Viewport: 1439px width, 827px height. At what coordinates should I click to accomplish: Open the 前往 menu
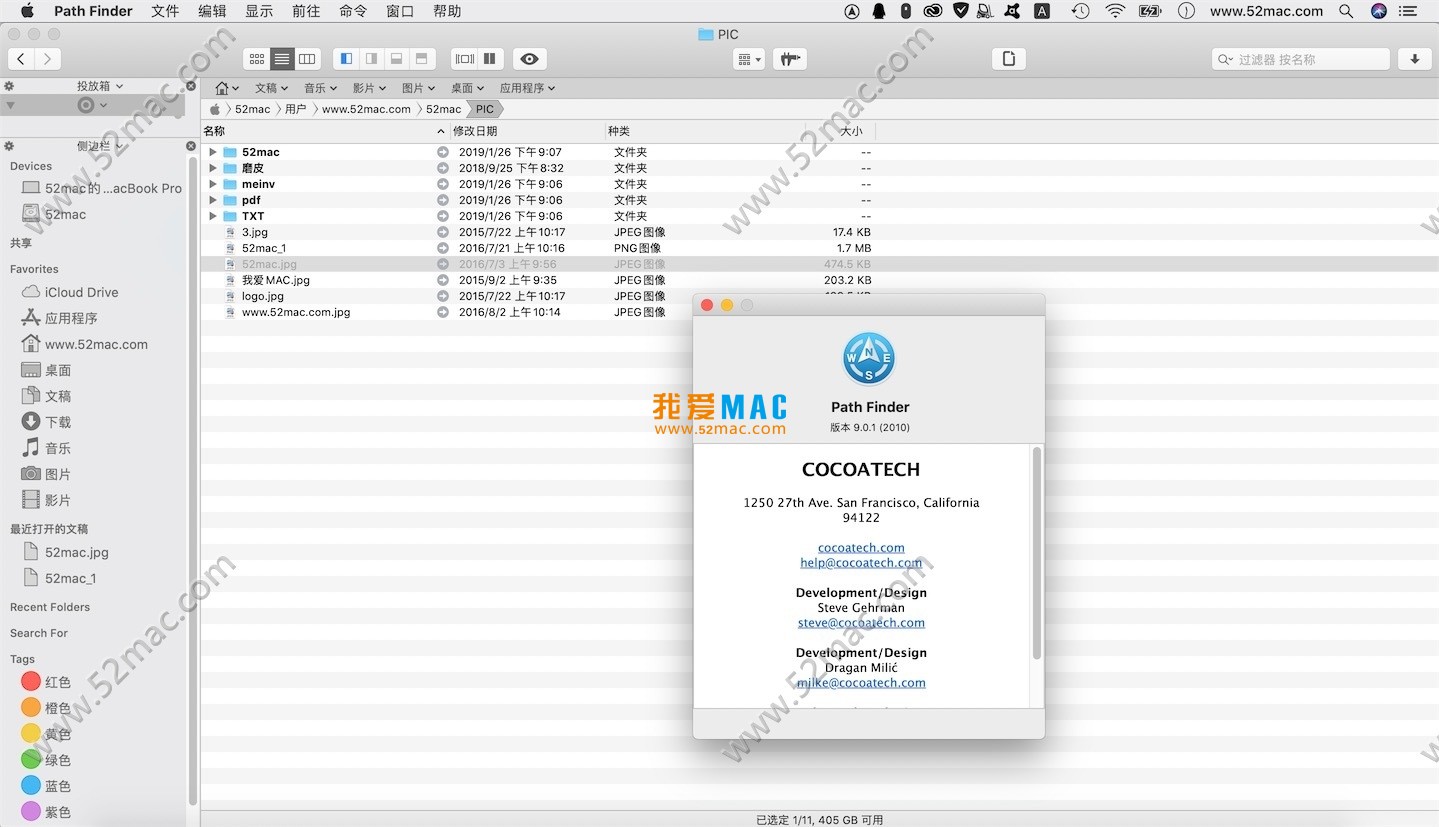(x=306, y=11)
